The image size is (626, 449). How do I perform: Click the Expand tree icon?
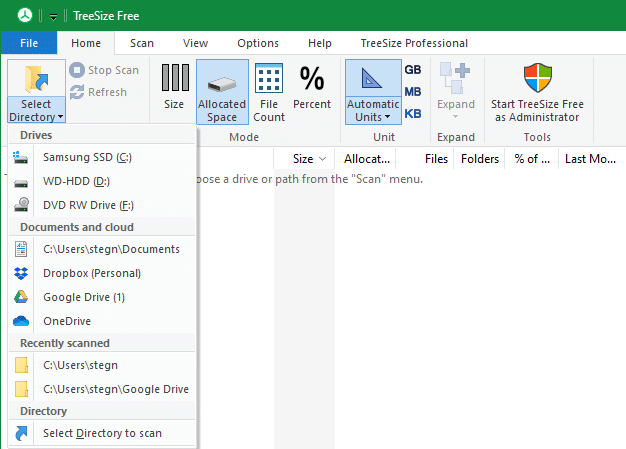[455, 78]
